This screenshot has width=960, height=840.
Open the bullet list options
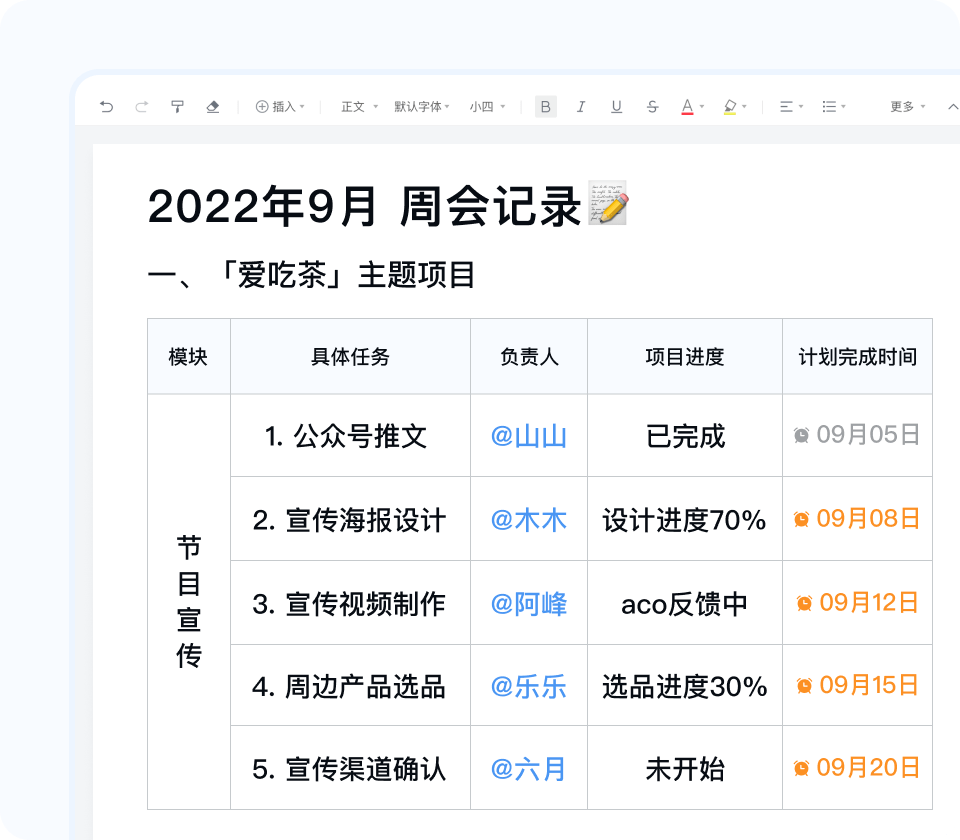coord(833,107)
